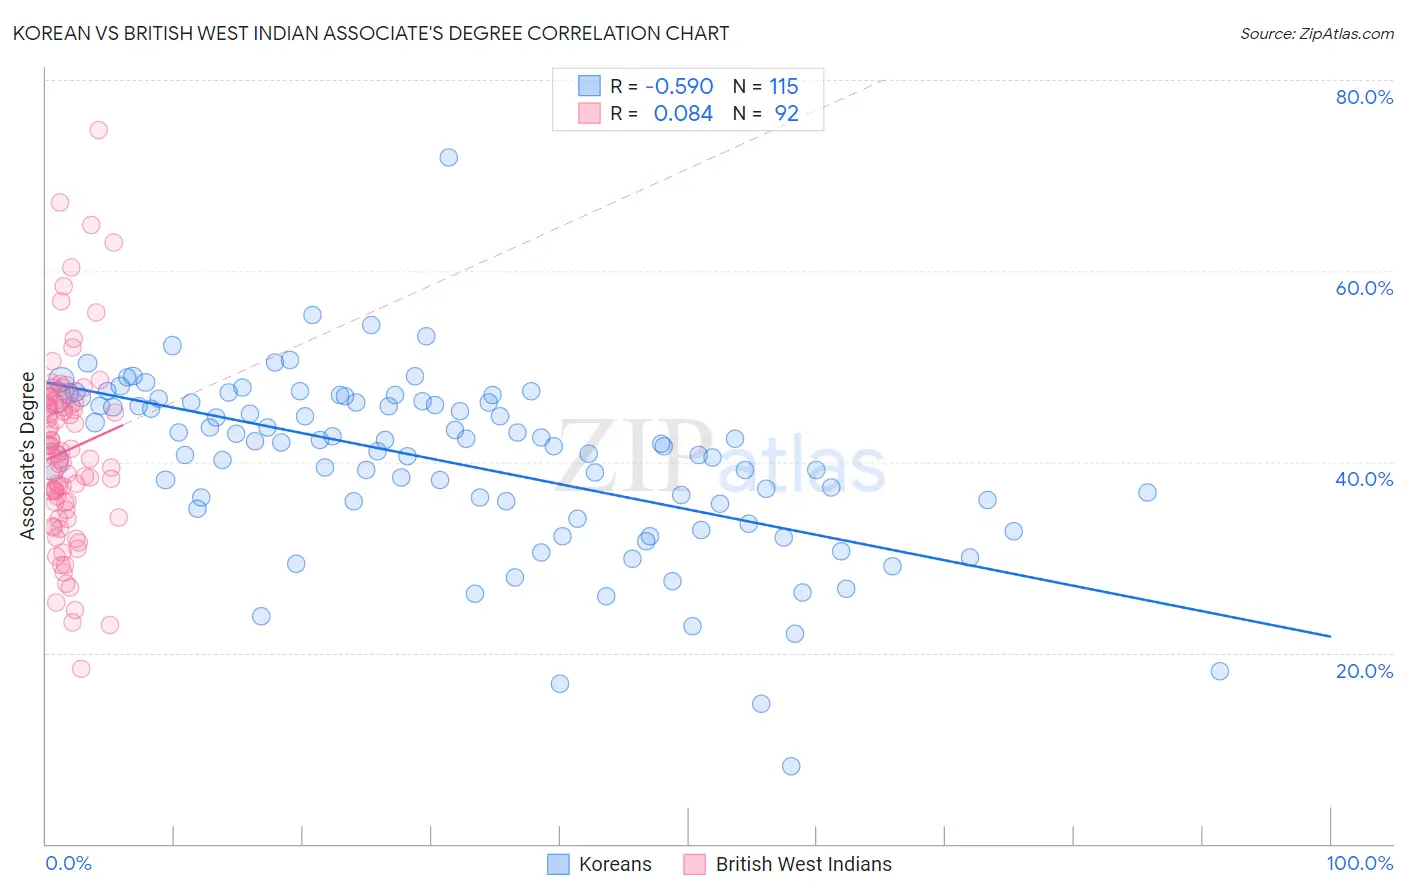Click the blue R = -0.590 swatch
Screen dimensions: 1406x892
[x=589, y=86]
